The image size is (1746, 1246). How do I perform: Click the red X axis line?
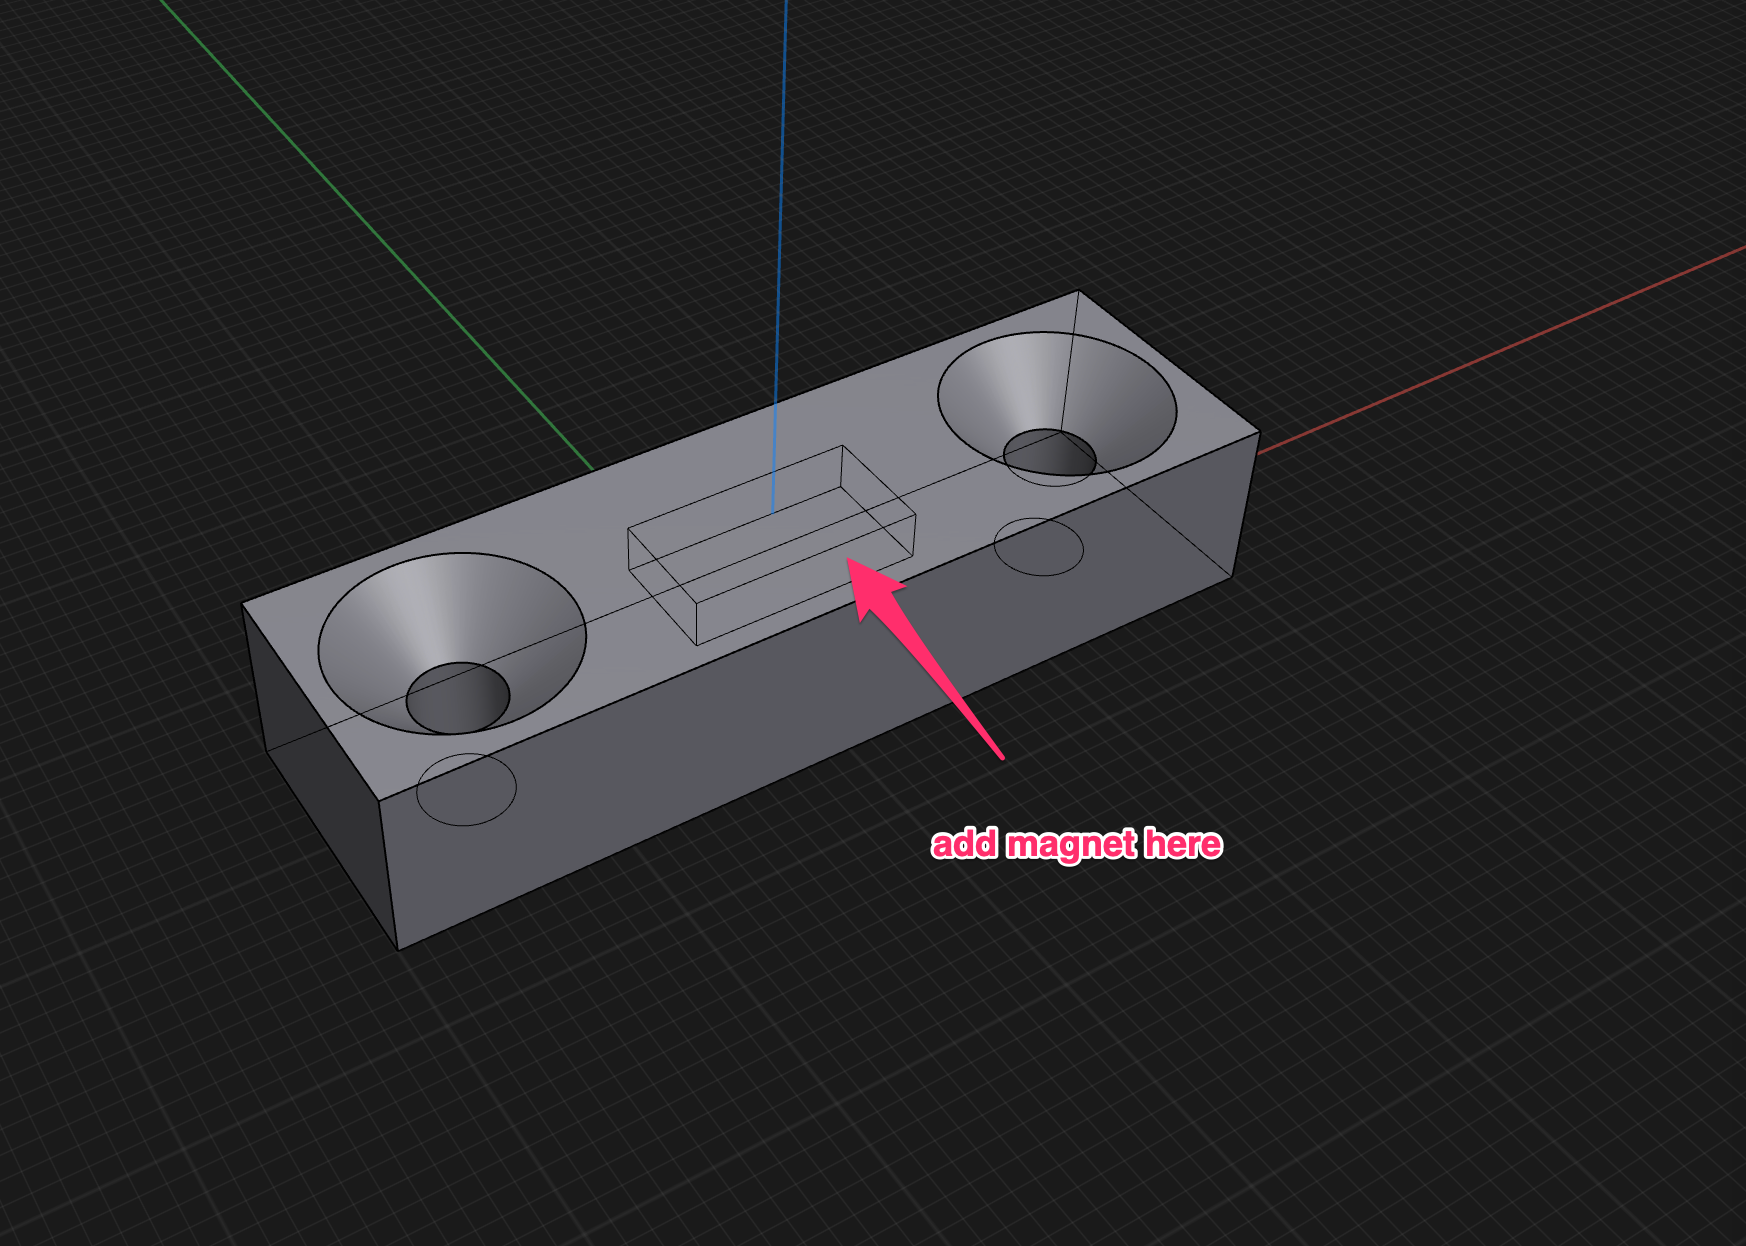click(x=1500, y=350)
